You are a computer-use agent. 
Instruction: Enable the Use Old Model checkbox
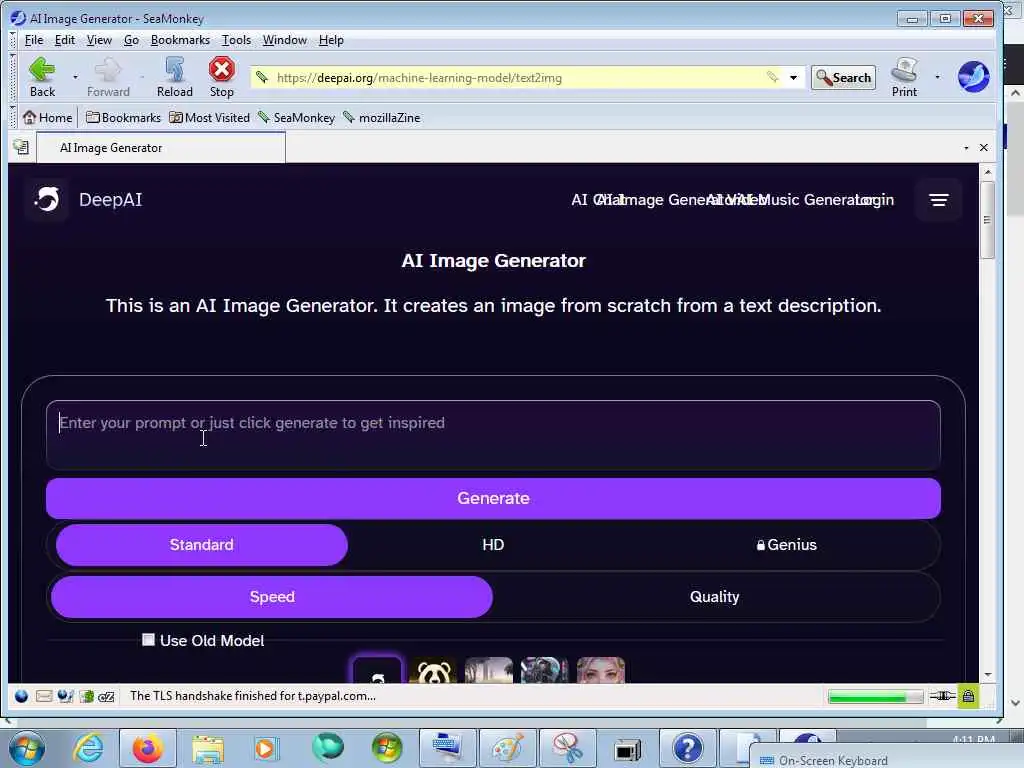pyautogui.click(x=148, y=640)
